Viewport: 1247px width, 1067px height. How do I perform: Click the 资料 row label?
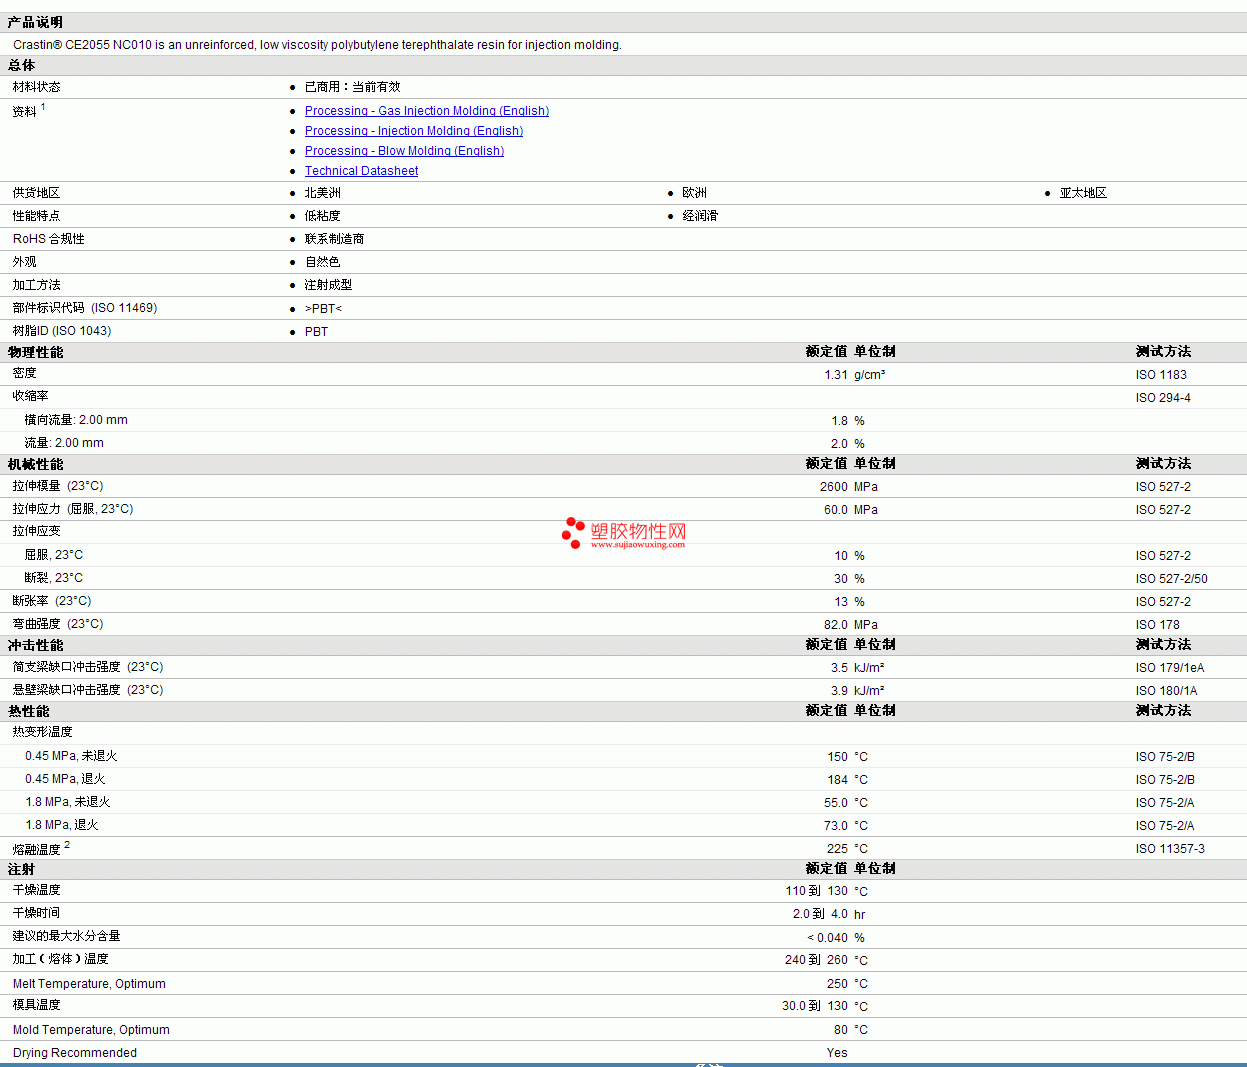coord(24,111)
